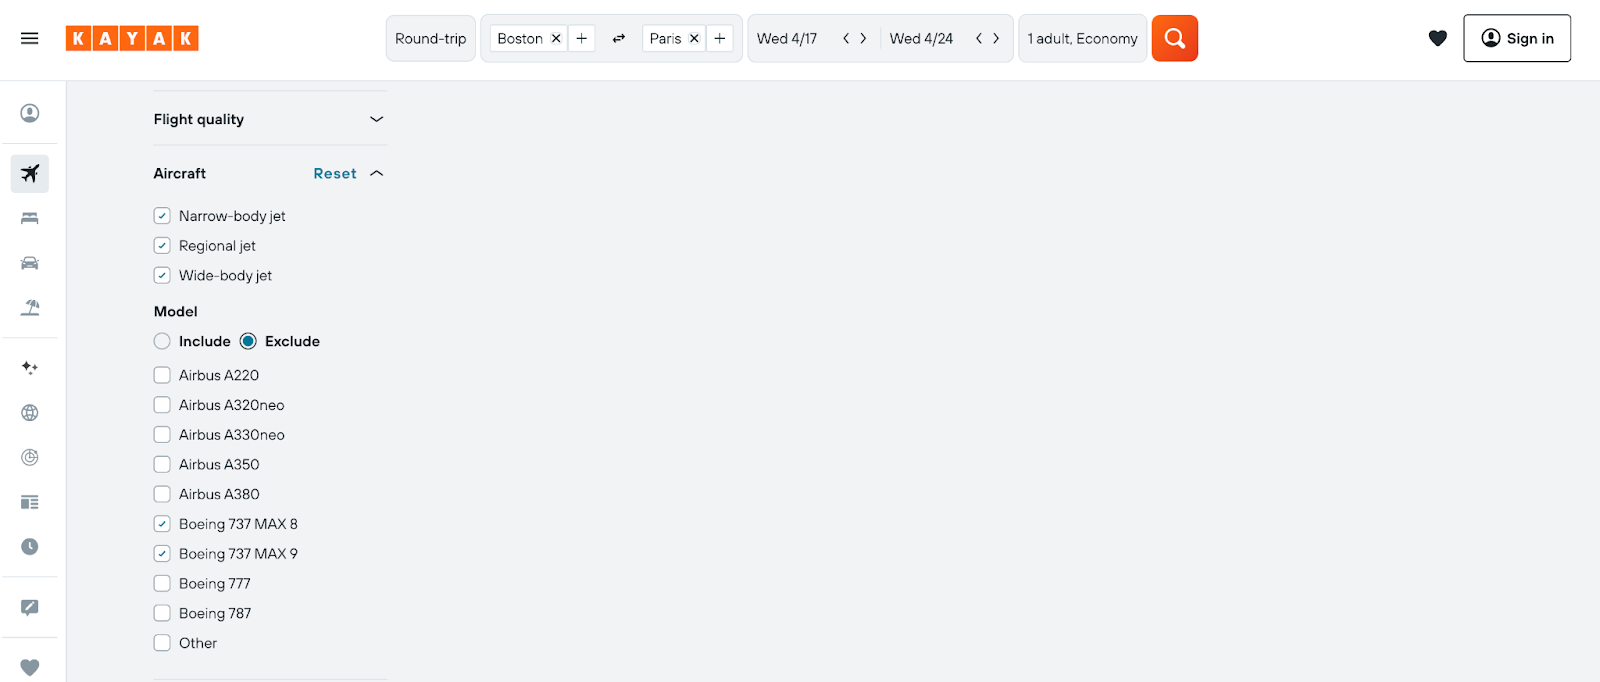The image size is (1600, 682).
Task: Click the Boston origin chip text
Action: pos(520,38)
